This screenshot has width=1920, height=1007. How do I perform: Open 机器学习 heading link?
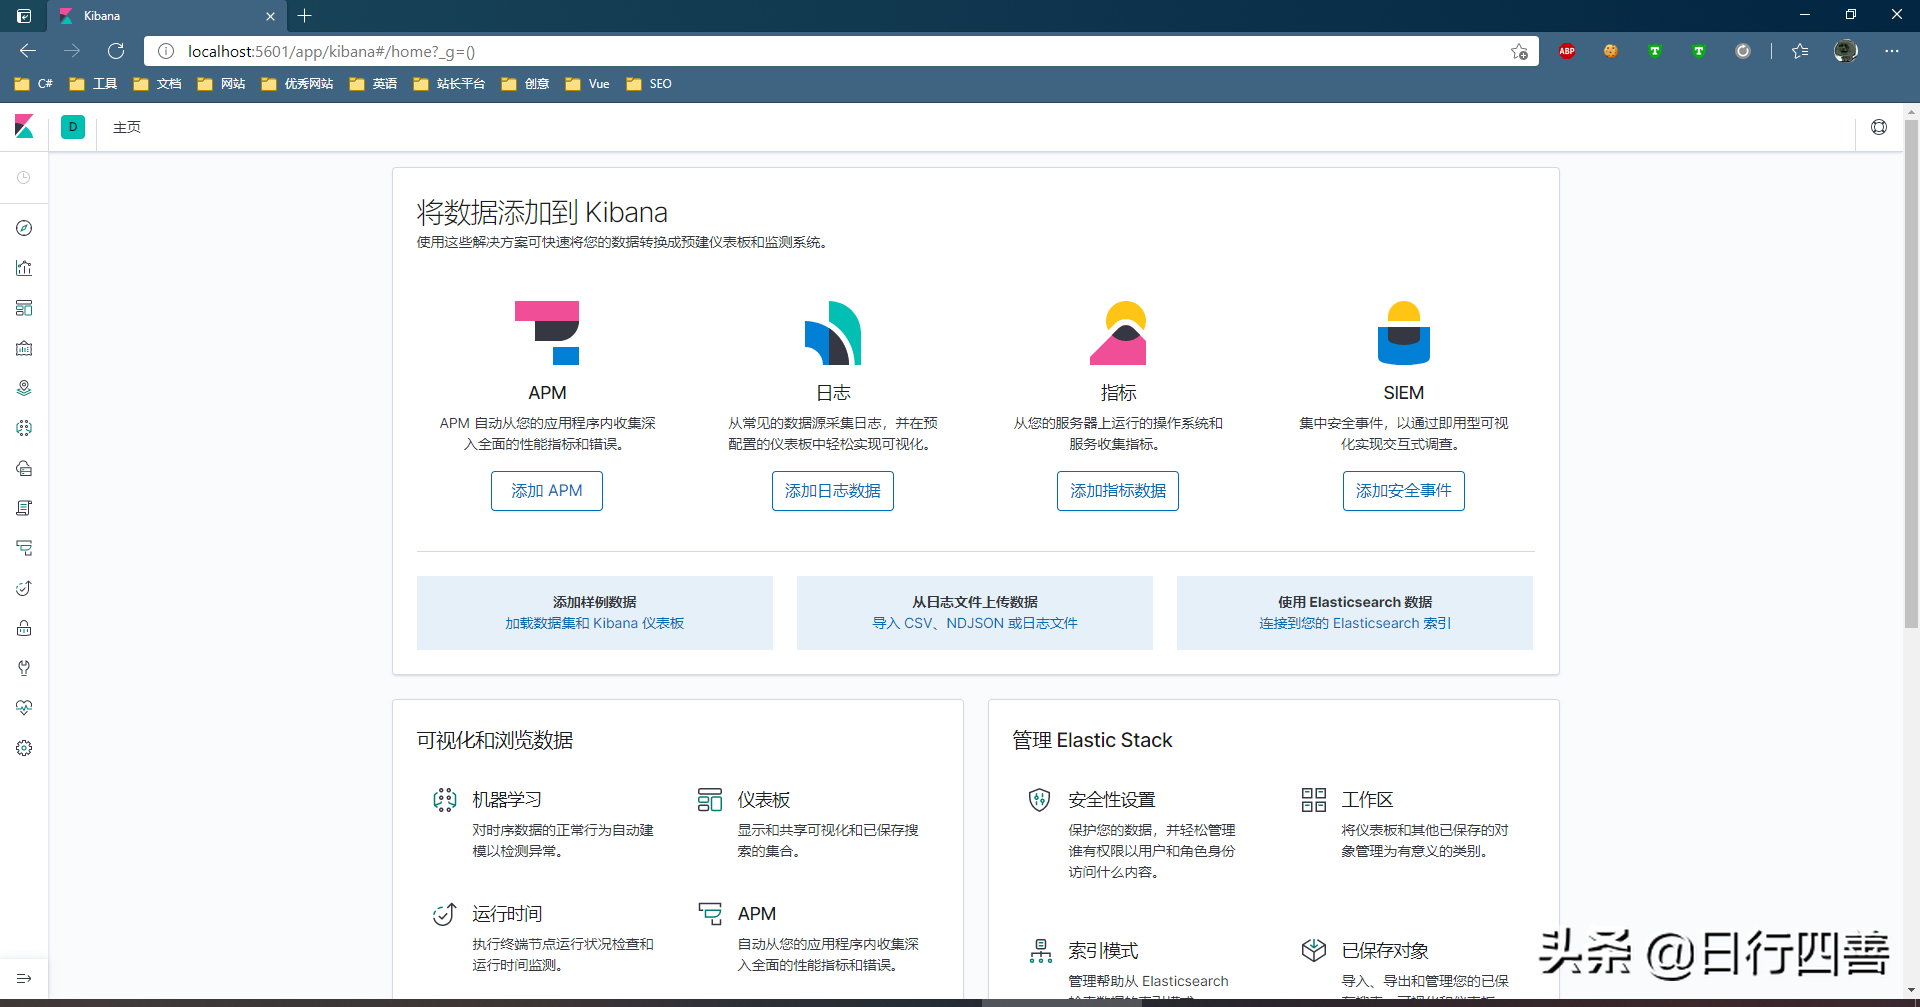(507, 800)
